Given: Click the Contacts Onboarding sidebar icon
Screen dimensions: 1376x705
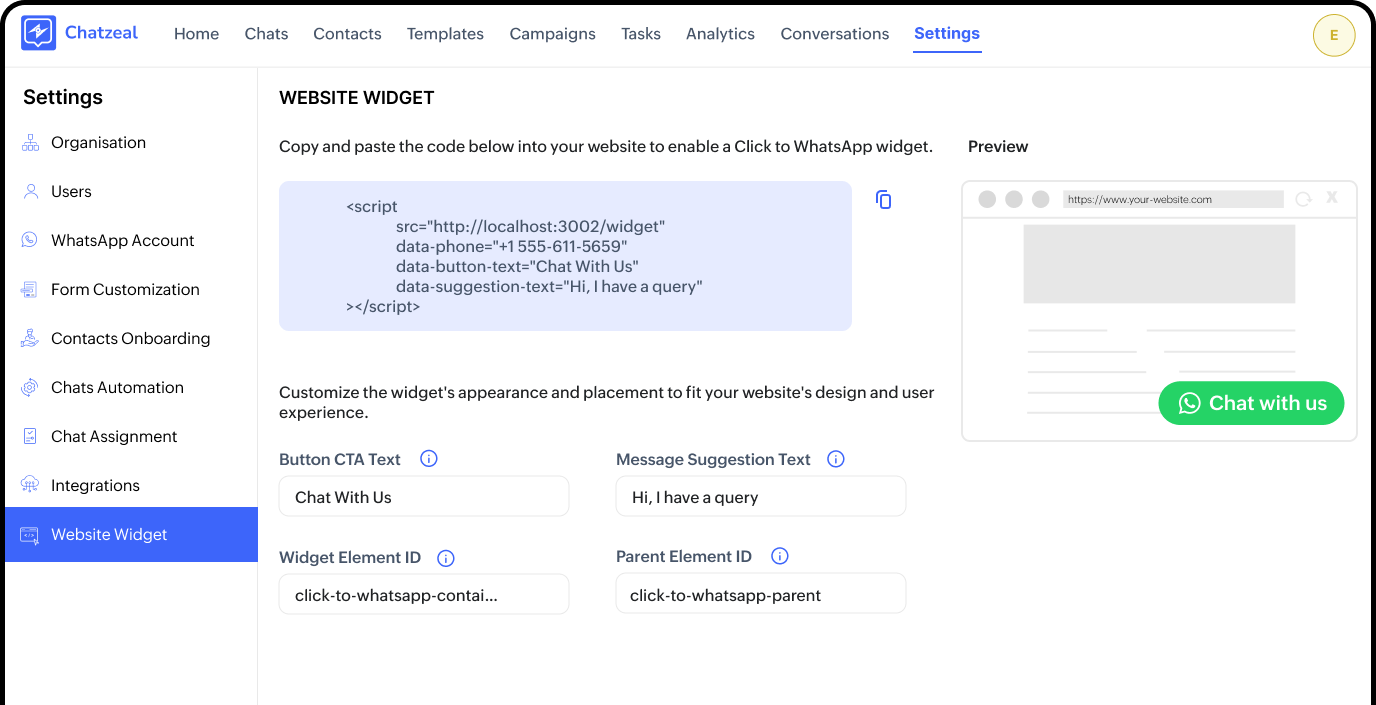Looking at the screenshot, I should [30, 339].
